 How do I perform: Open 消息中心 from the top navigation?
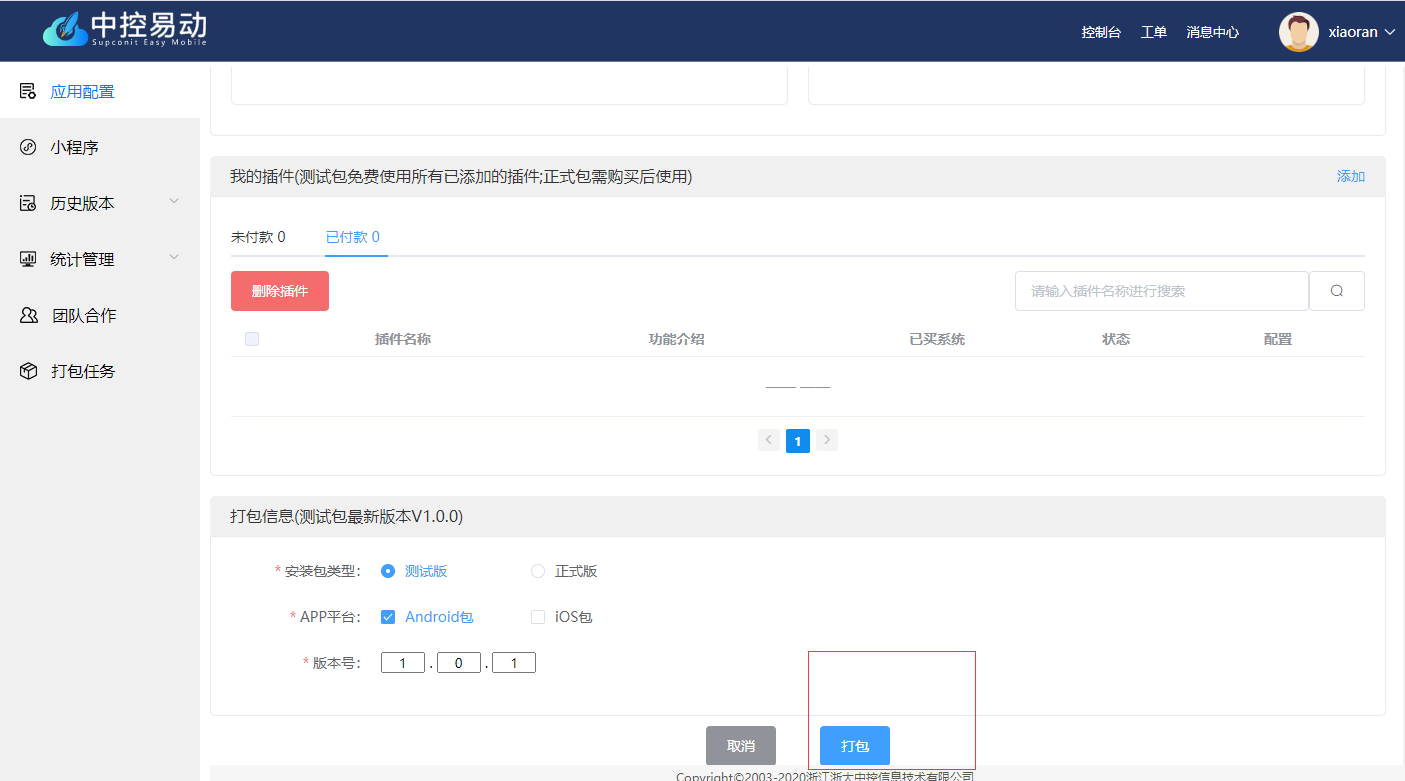(1213, 32)
